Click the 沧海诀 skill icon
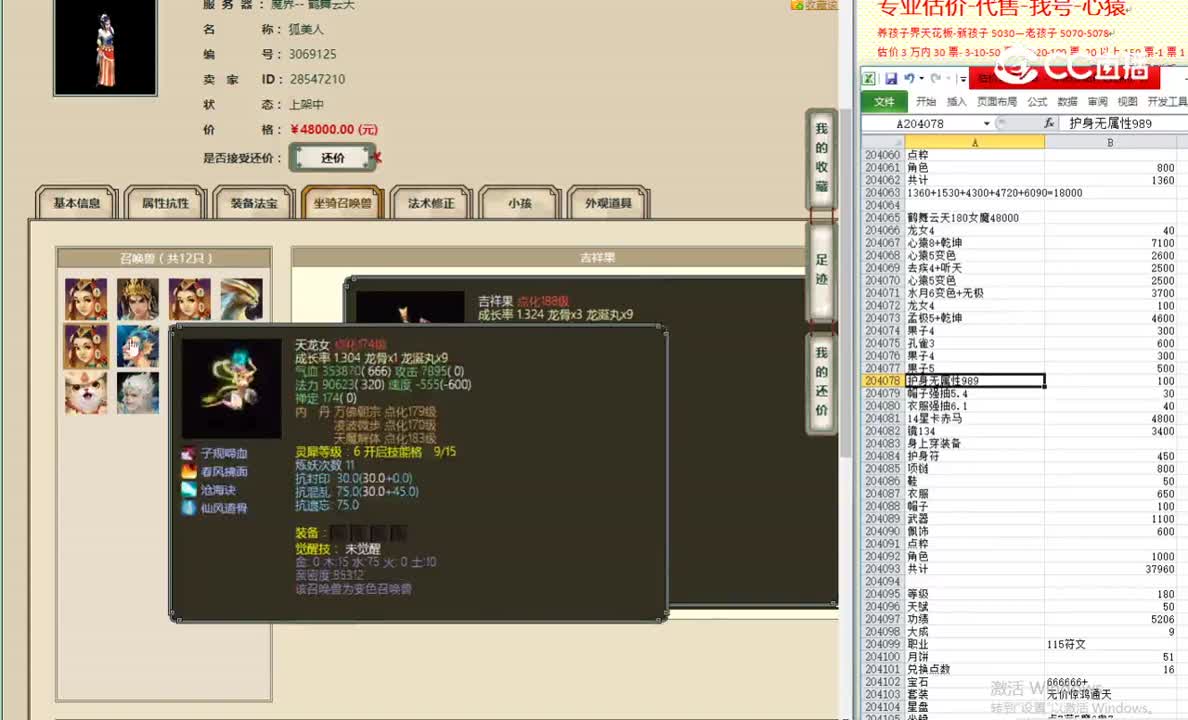Screen dimensions: 1188x720 click(x=189, y=490)
